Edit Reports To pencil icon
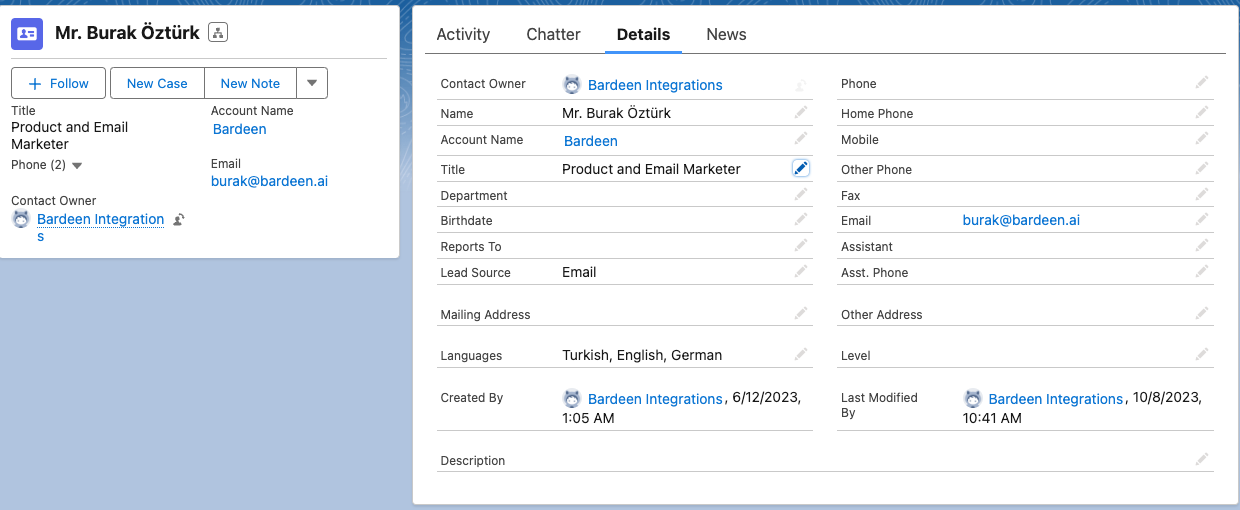Image resolution: width=1240 pixels, height=510 pixels. tap(801, 245)
